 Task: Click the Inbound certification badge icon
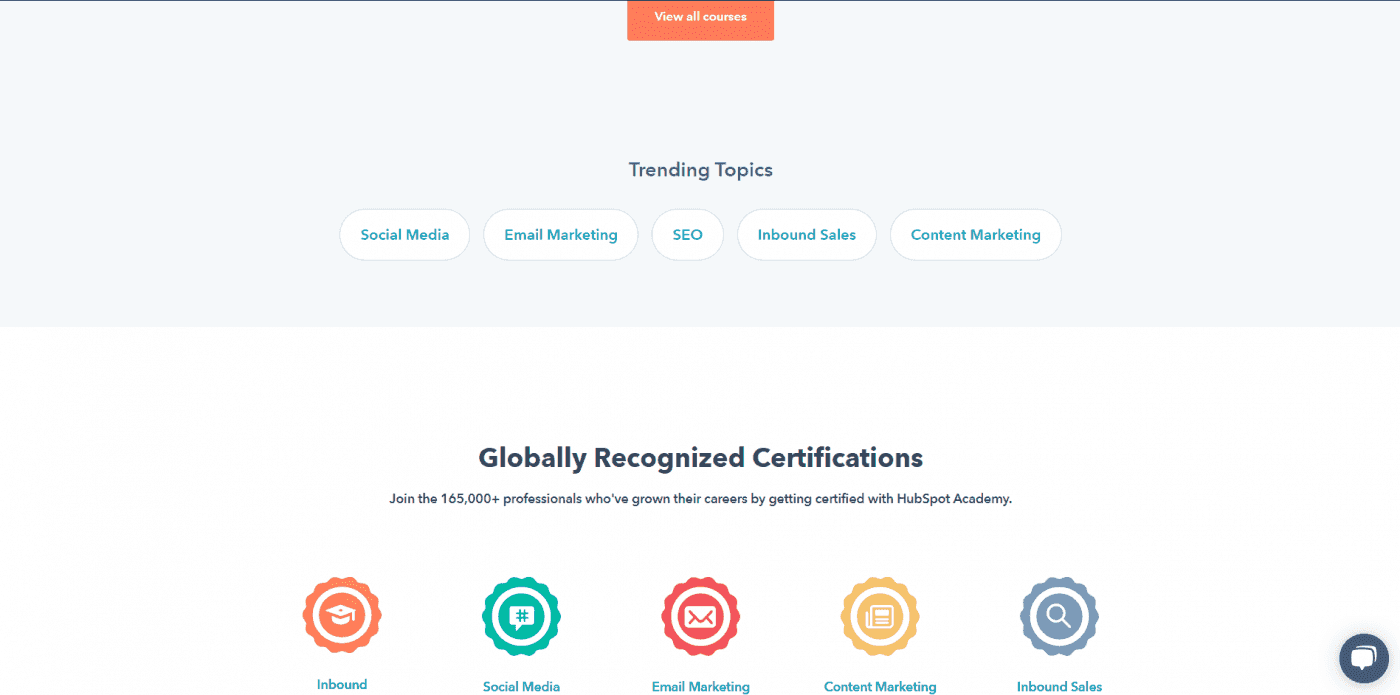coord(342,616)
